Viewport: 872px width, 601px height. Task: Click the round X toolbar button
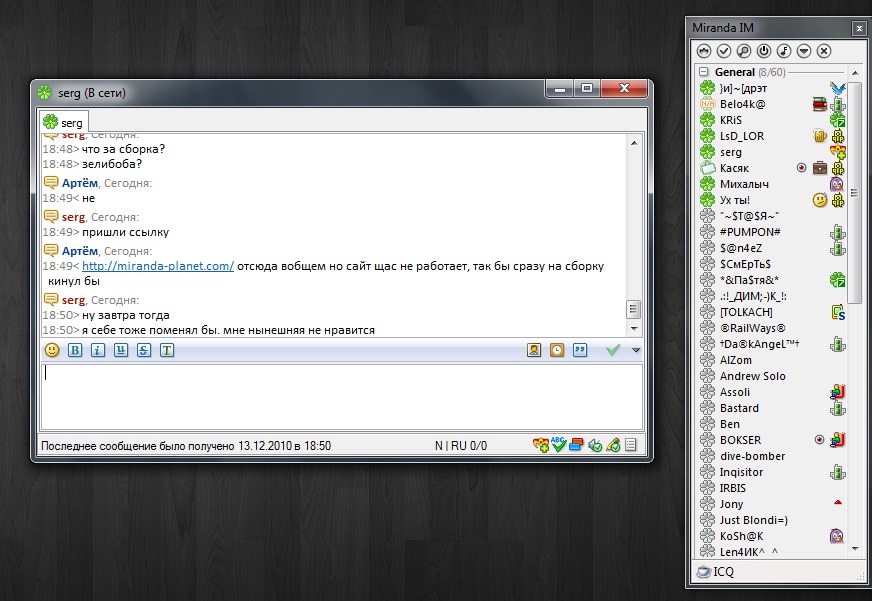click(x=824, y=51)
